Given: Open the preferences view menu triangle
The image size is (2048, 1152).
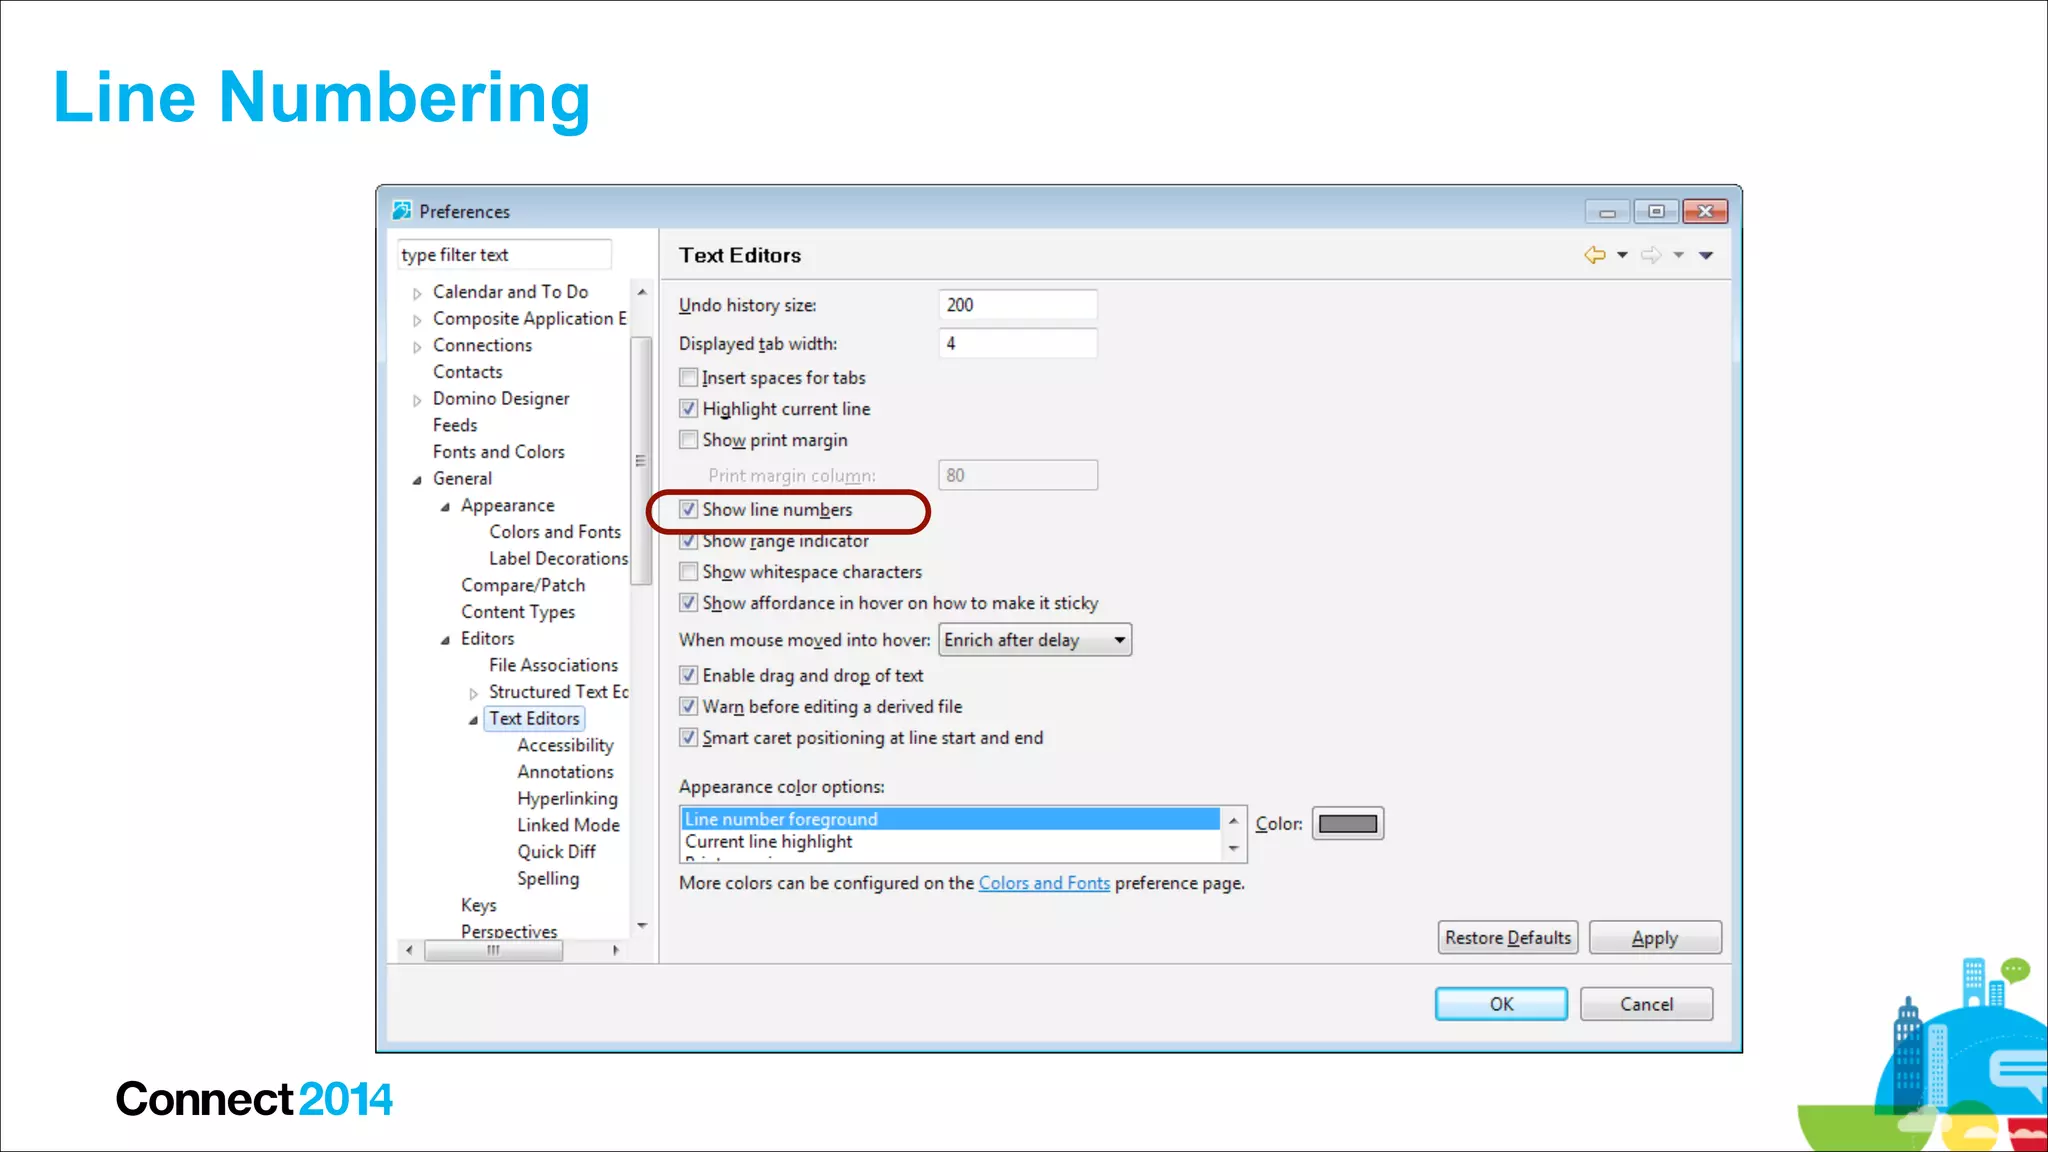Looking at the screenshot, I should click(1706, 255).
